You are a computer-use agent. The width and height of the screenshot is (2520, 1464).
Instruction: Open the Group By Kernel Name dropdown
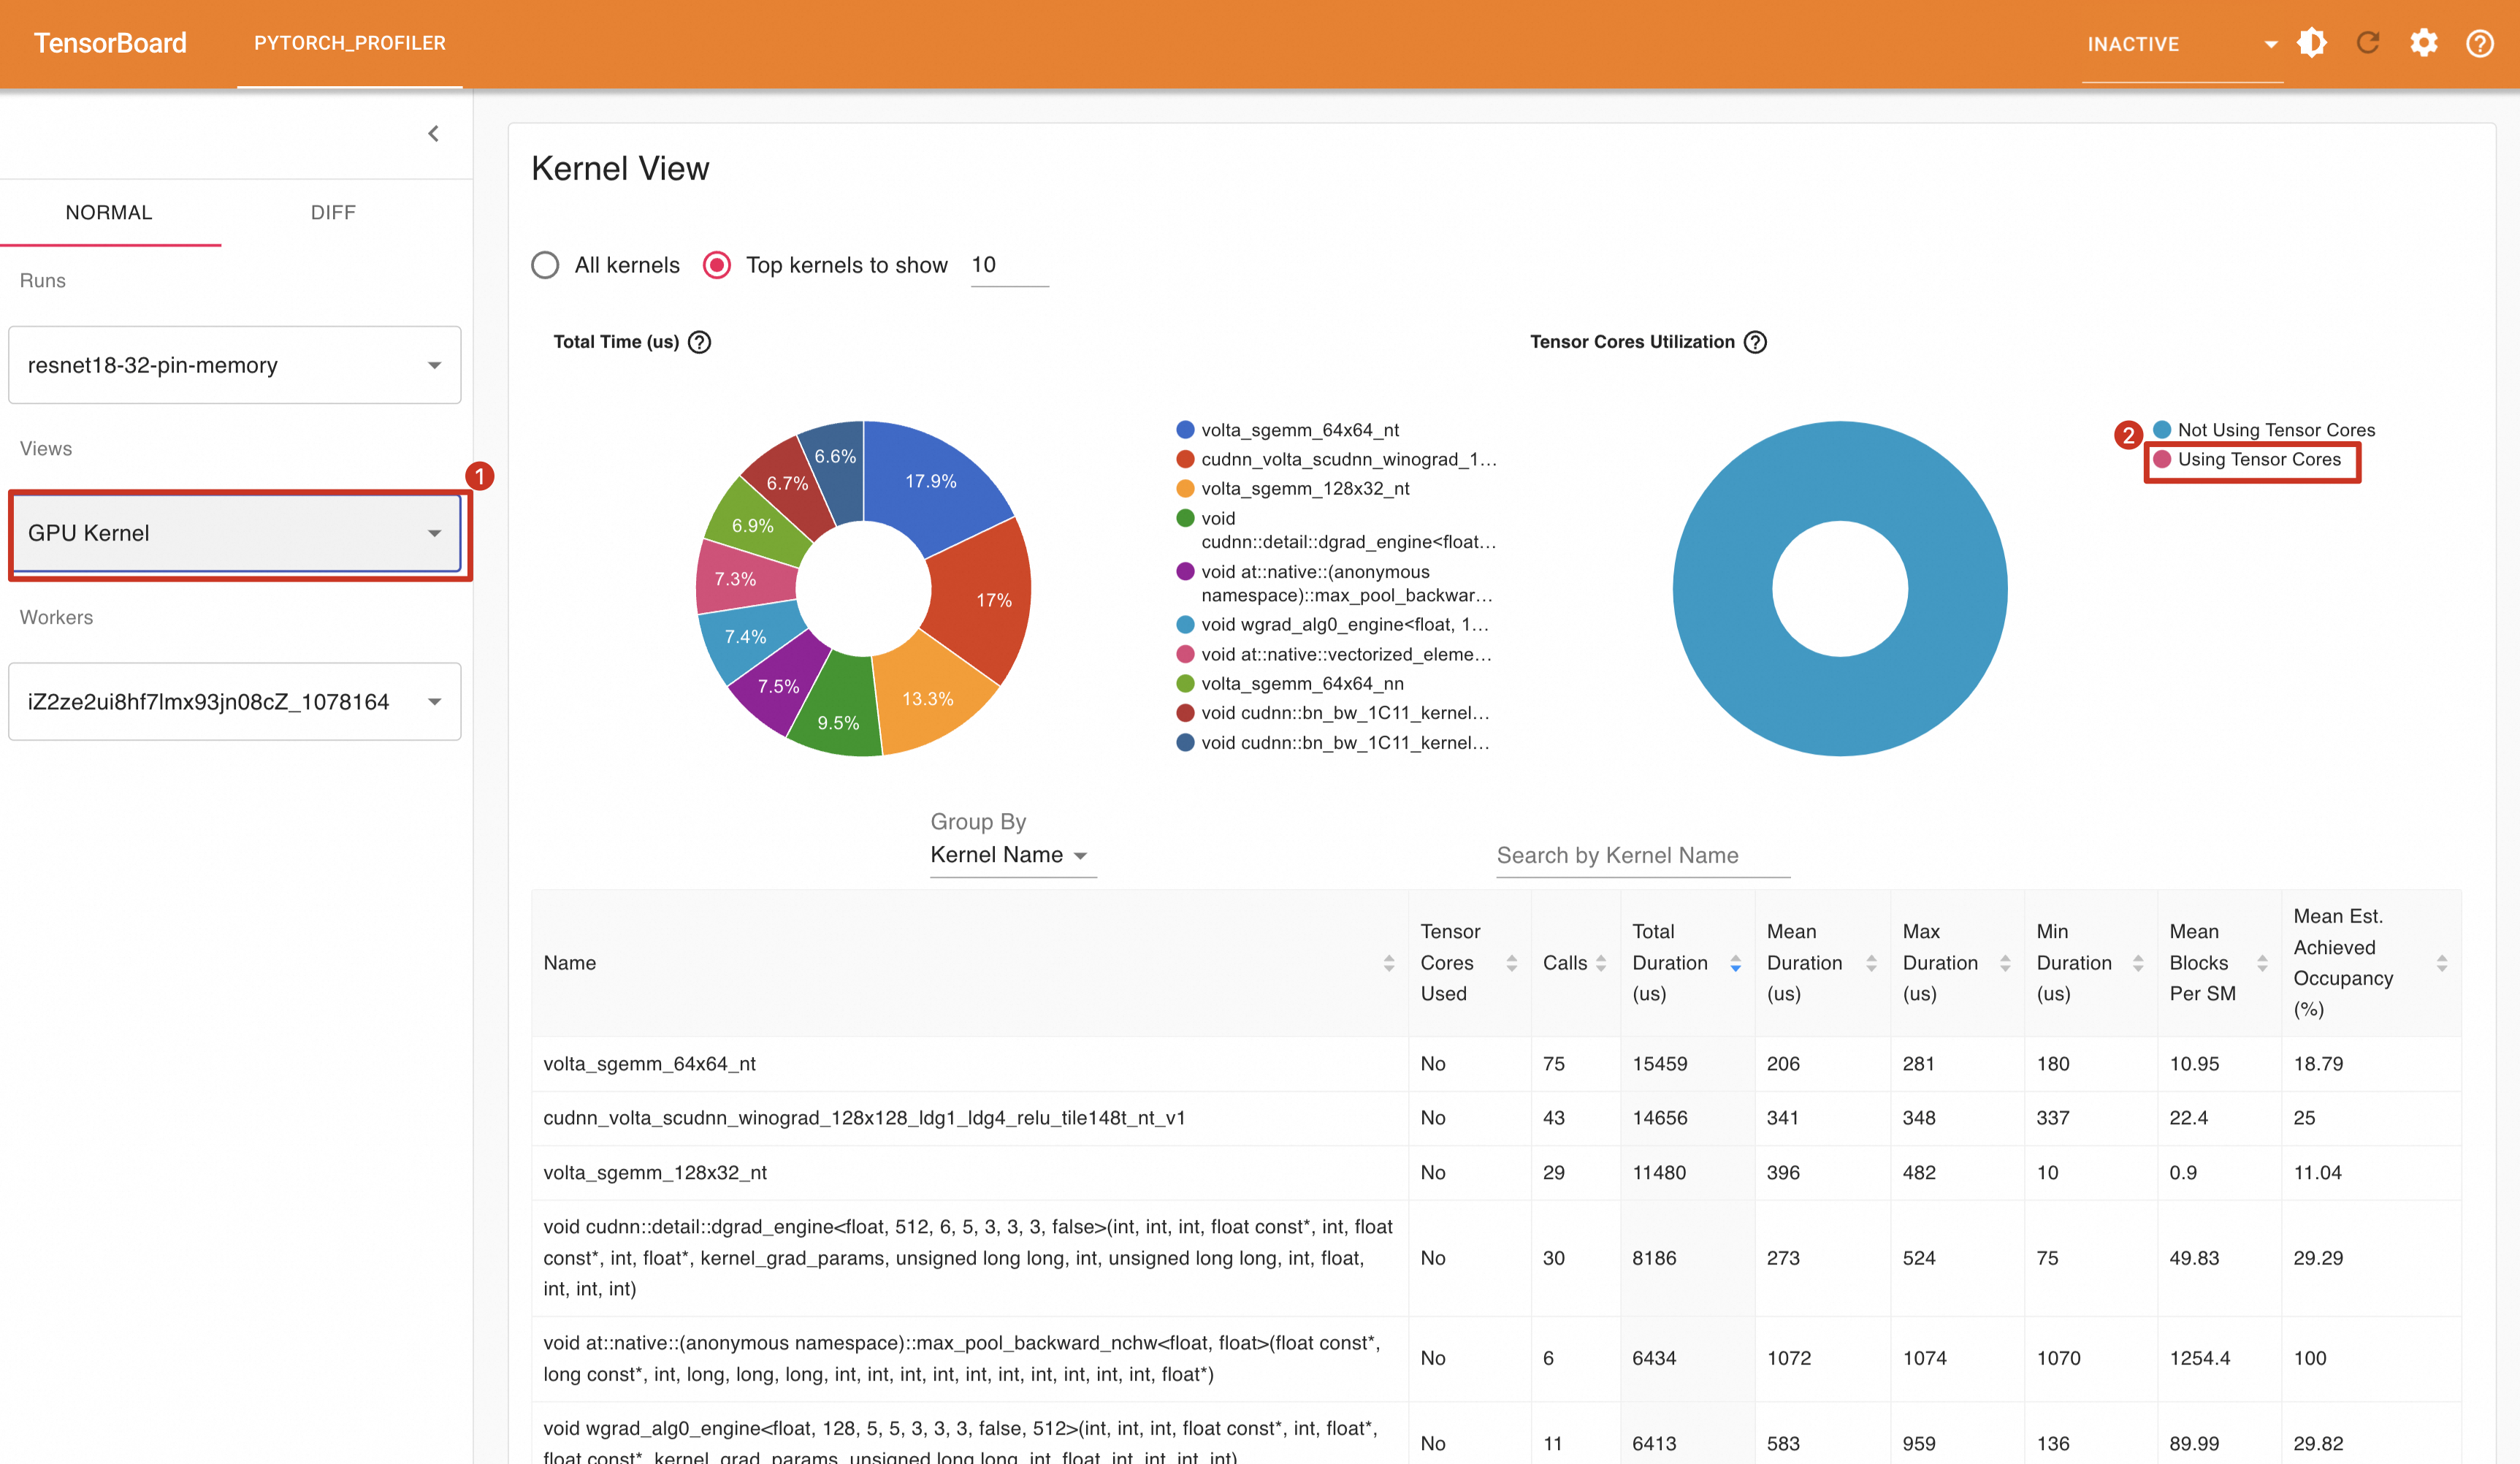[1013, 855]
